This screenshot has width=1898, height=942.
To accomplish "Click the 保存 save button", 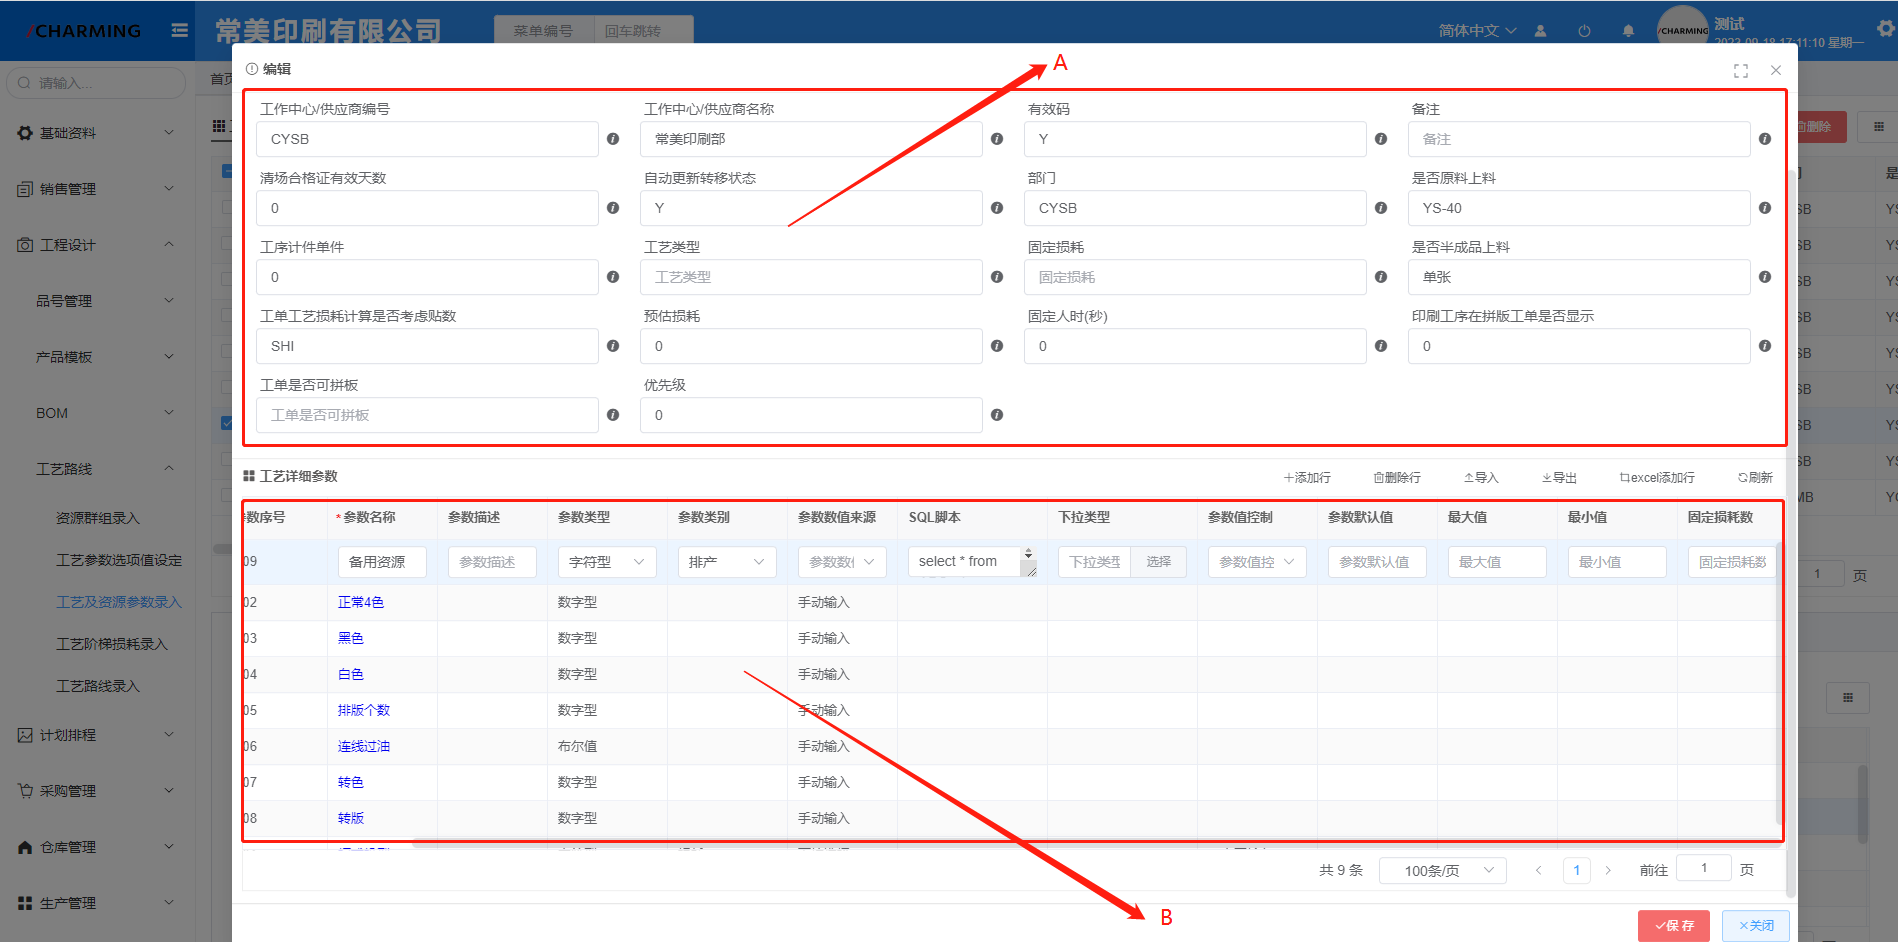I will point(1674,926).
